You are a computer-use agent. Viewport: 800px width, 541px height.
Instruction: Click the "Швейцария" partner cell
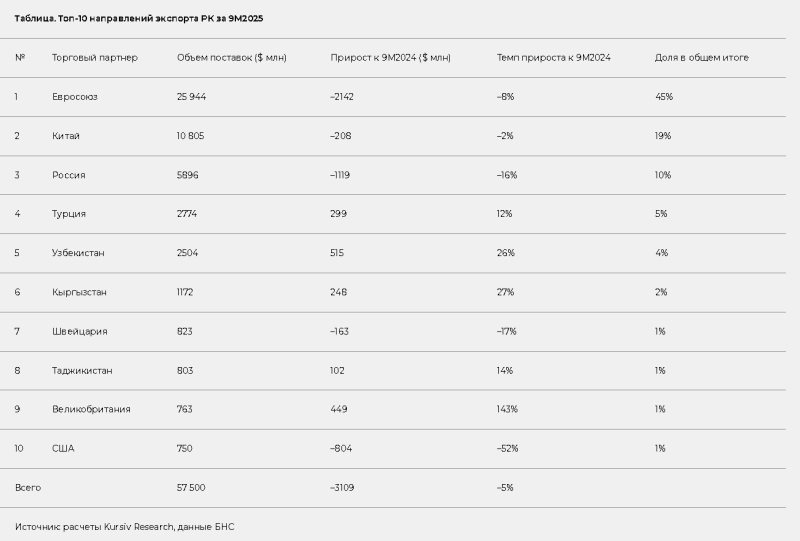click(80, 331)
